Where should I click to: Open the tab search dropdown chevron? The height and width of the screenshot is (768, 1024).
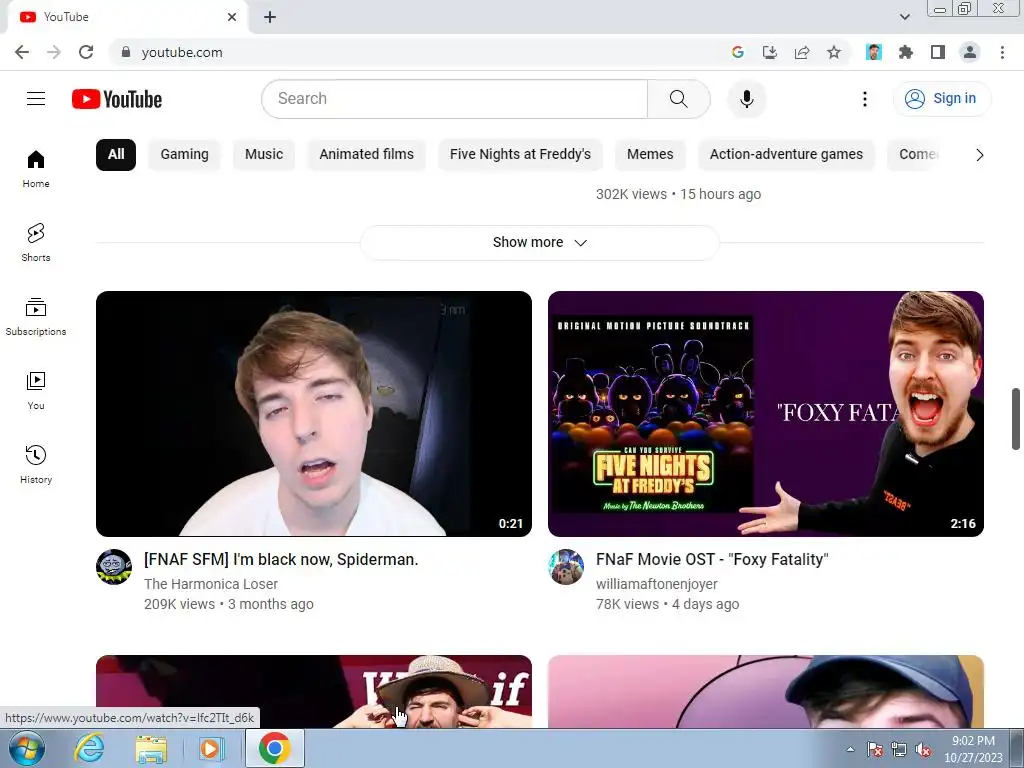(x=904, y=17)
